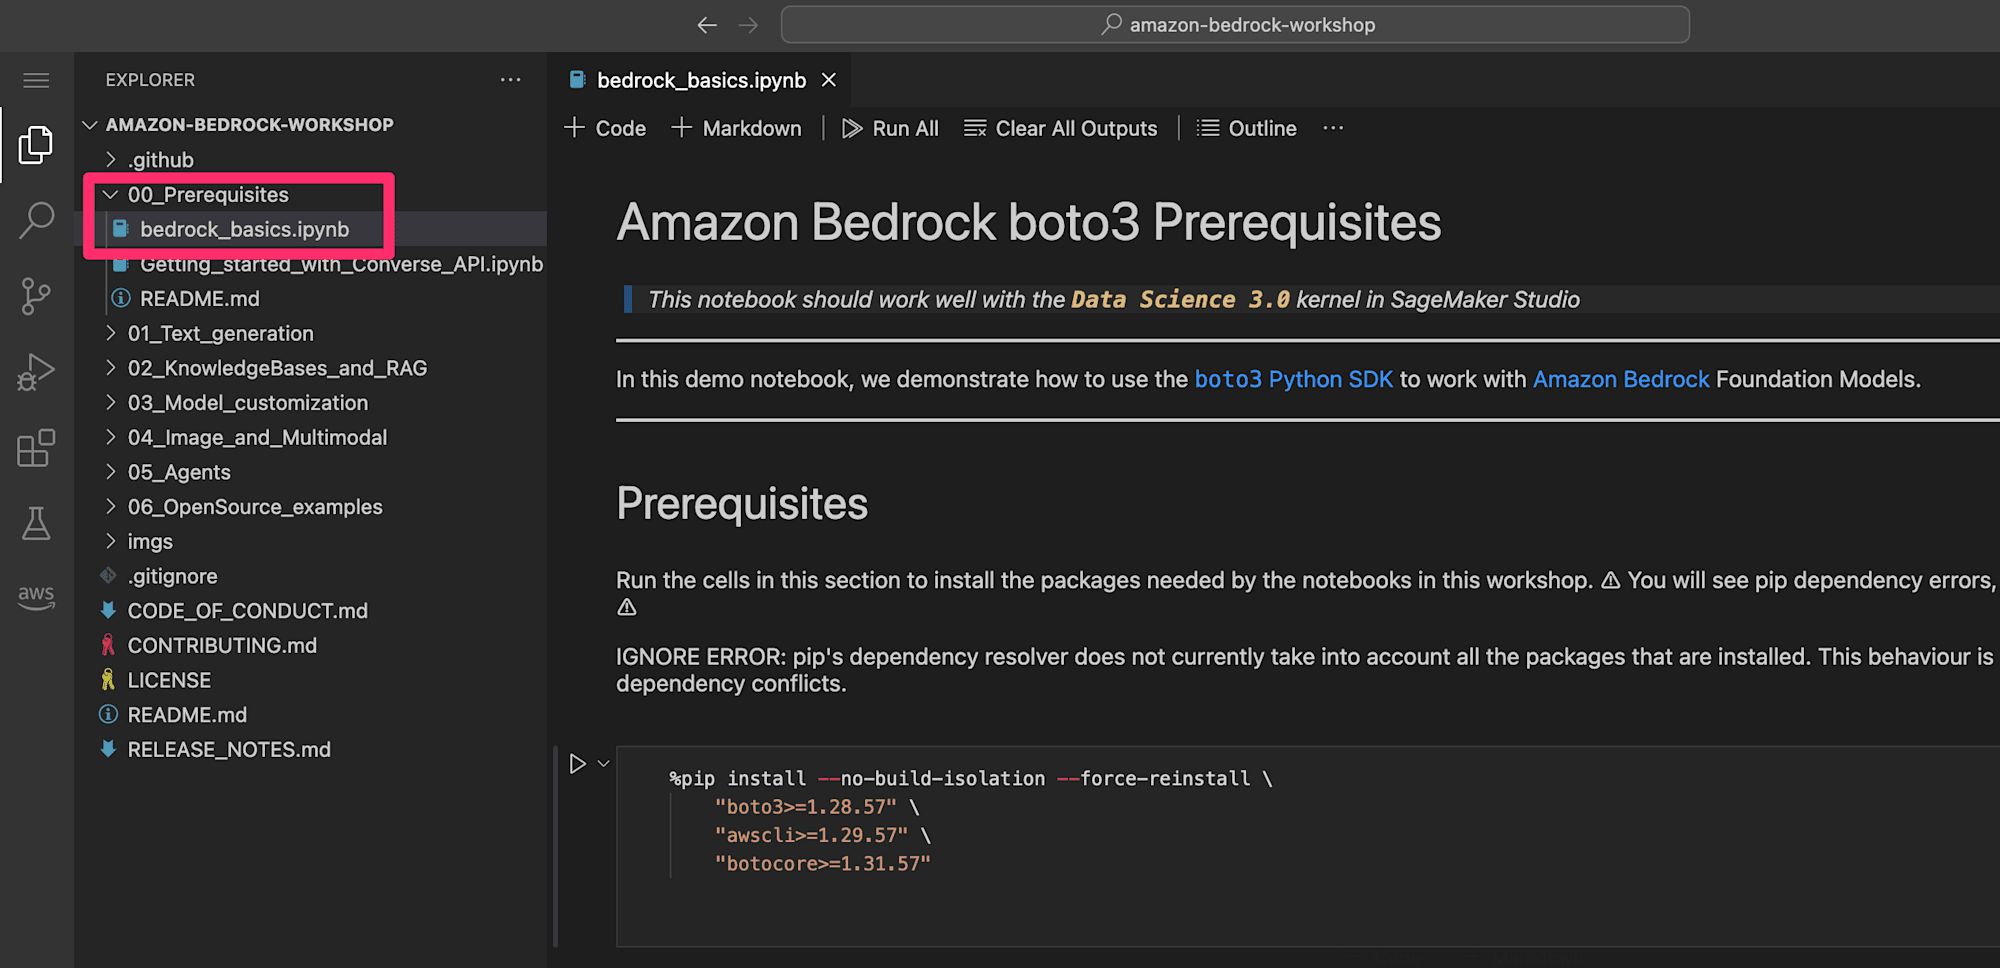This screenshot has height=968, width=2000.
Task: Click the amazon-bedrock-workshop command search box
Action: [1235, 25]
